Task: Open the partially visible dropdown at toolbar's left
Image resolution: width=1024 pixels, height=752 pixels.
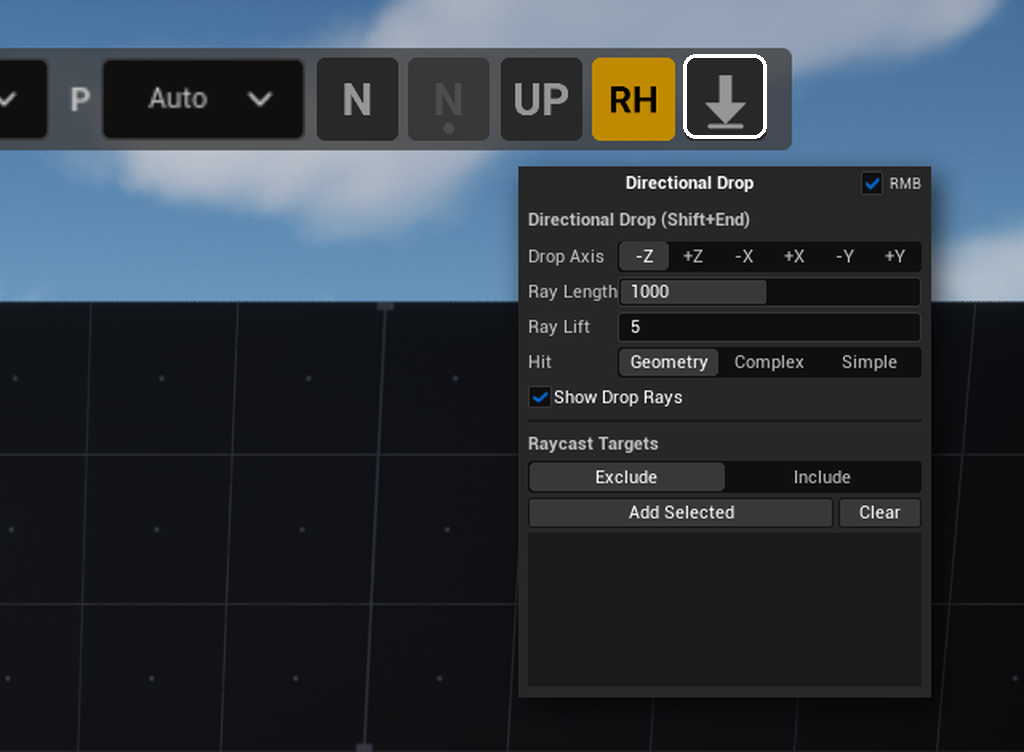Action: pos(22,99)
